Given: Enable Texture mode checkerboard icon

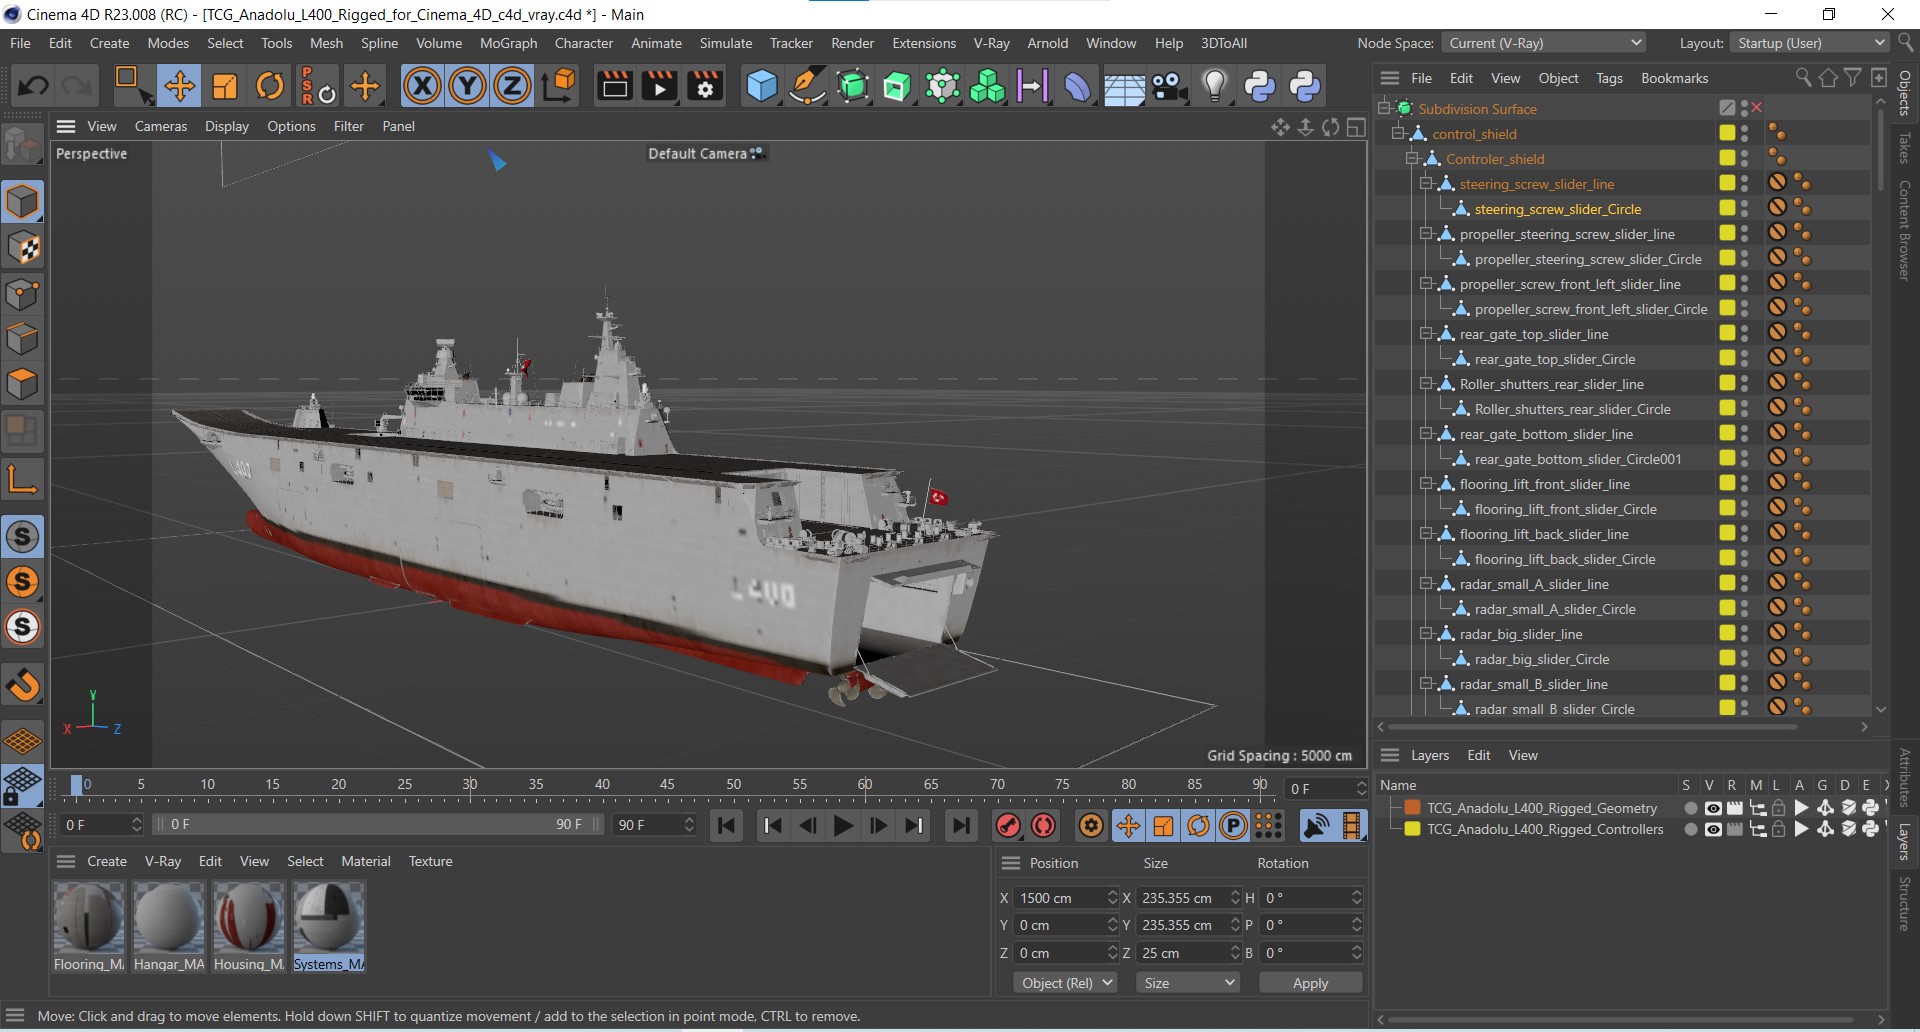Looking at the screenshot, I should (x=22, y=248).
